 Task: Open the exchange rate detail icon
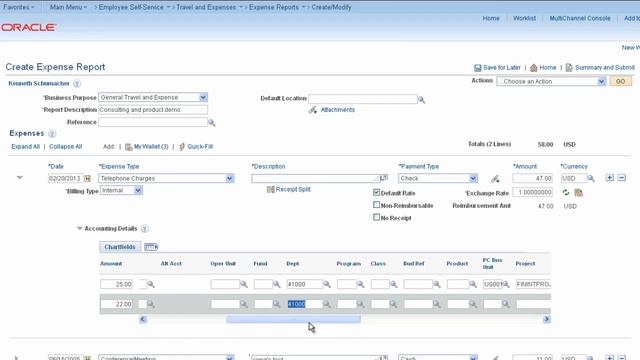(578, 192)
